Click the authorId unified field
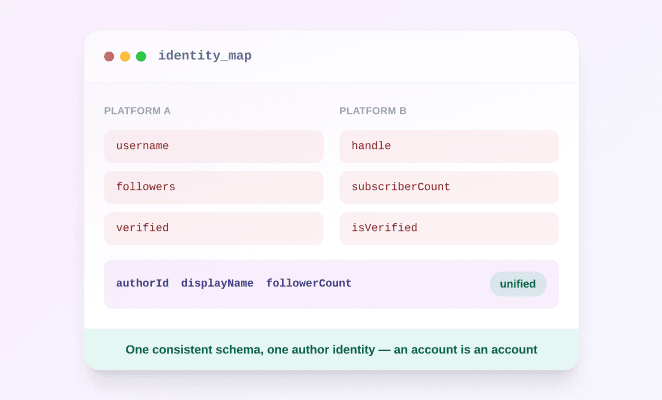 point(142,283)
